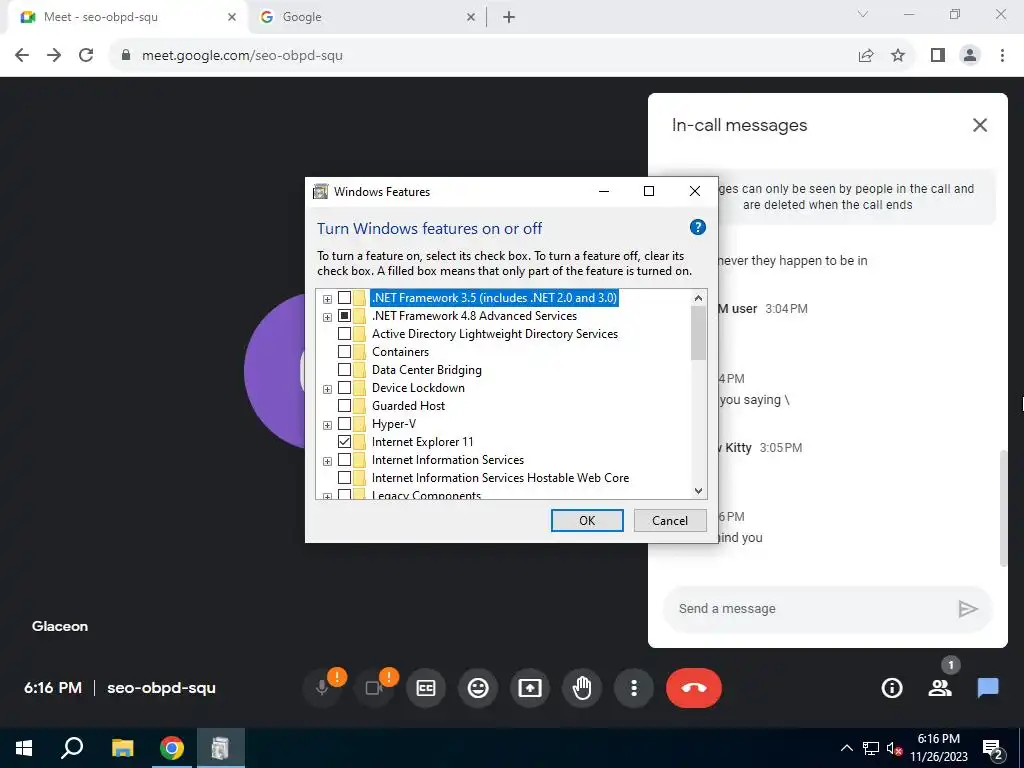Click the feature list scroll-down arrow
This screenshot has width=1024, height=768.
tap(698, 490)
